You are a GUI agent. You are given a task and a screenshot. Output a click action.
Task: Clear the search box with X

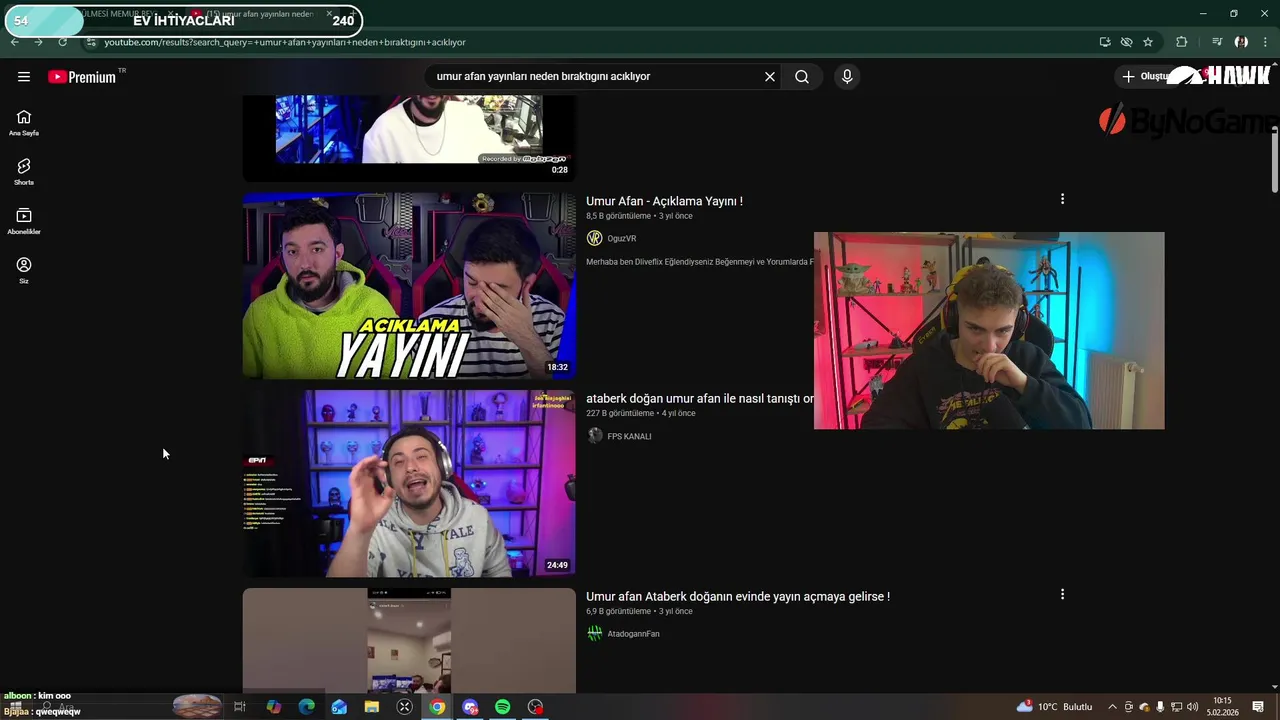point(770,77)
